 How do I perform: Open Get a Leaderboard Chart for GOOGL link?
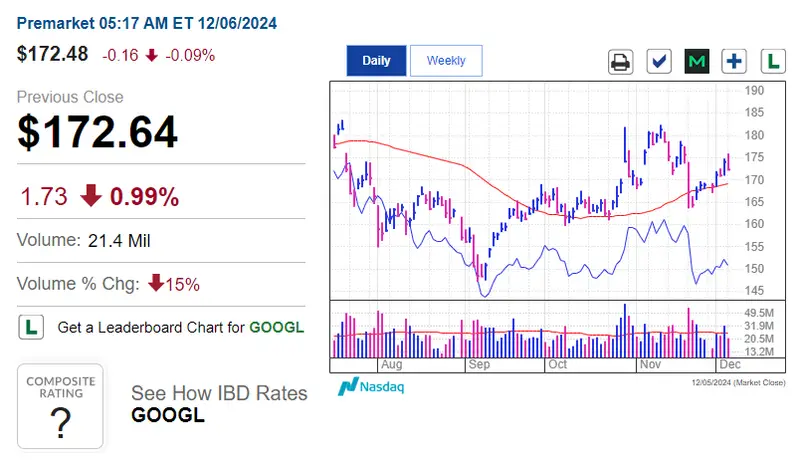[181, 327]
